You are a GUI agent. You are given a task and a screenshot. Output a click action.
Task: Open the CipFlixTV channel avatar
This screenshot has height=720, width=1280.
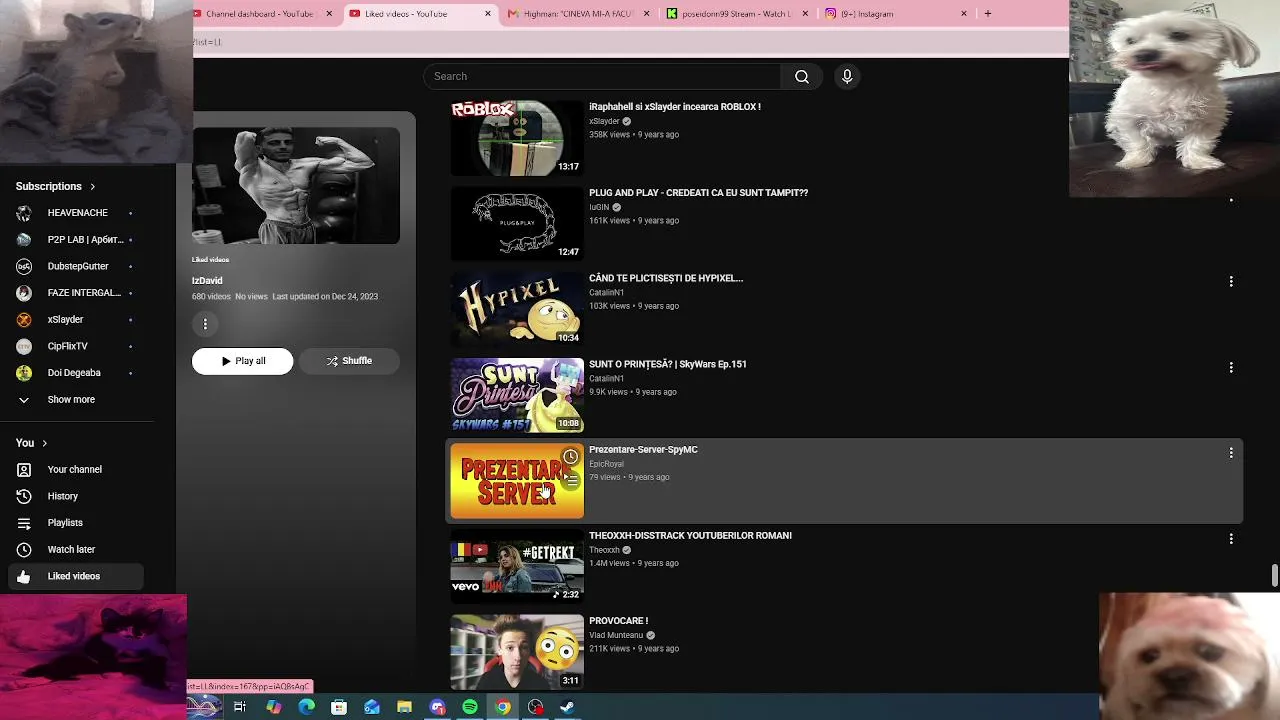pos(24,346)
